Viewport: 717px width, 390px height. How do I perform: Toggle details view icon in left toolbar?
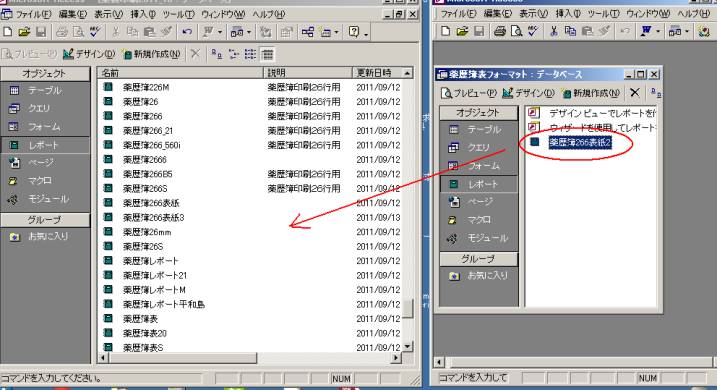point(268,54)
